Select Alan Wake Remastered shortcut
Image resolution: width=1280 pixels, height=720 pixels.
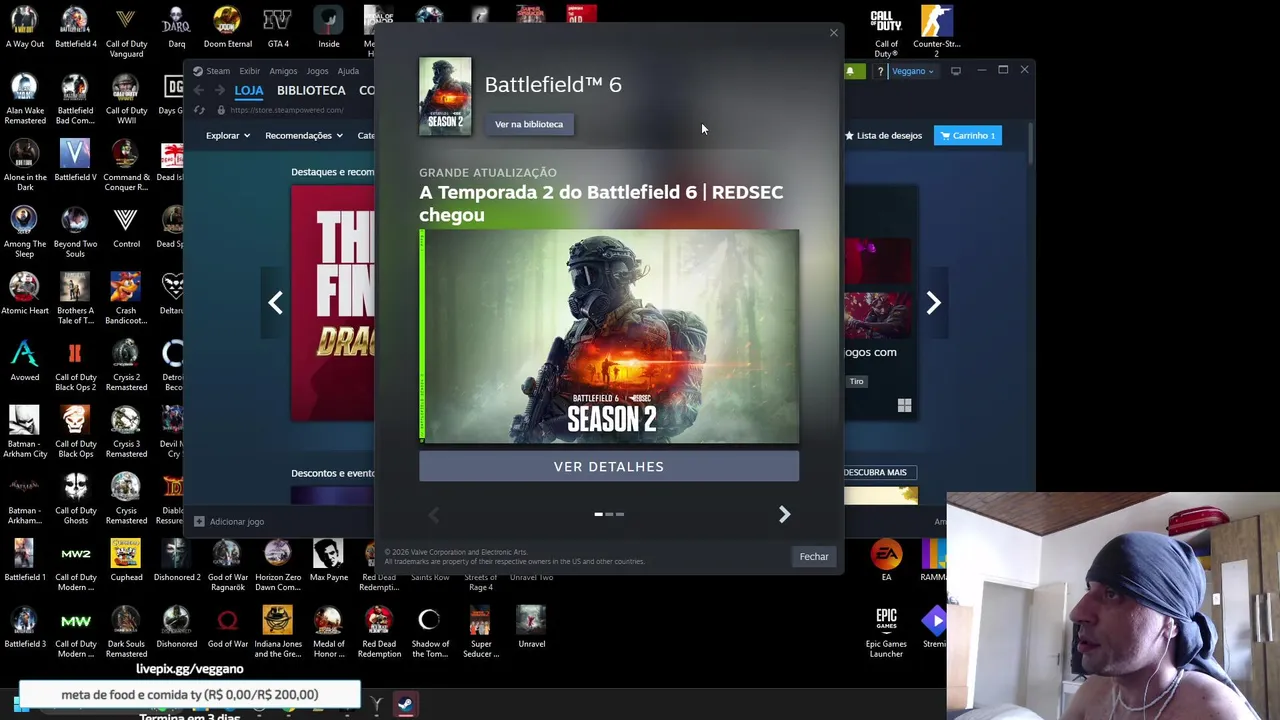tap(24, 99)
